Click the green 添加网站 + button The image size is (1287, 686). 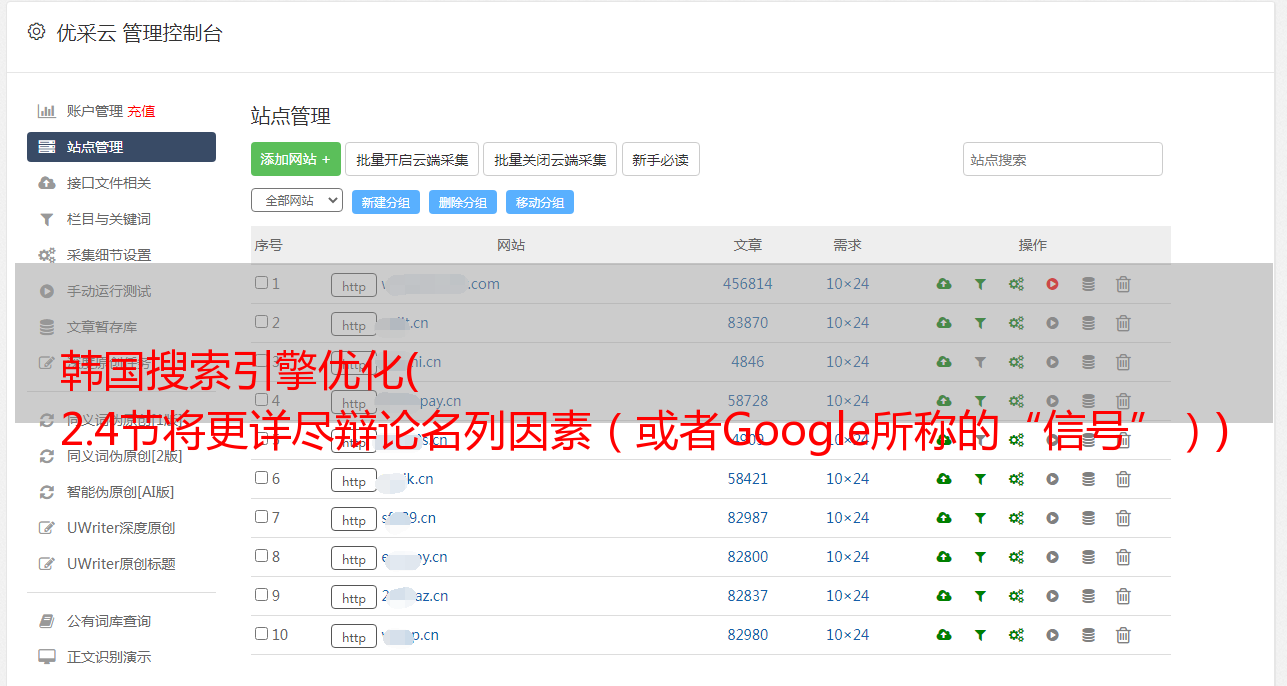click(x=296, y=159)
